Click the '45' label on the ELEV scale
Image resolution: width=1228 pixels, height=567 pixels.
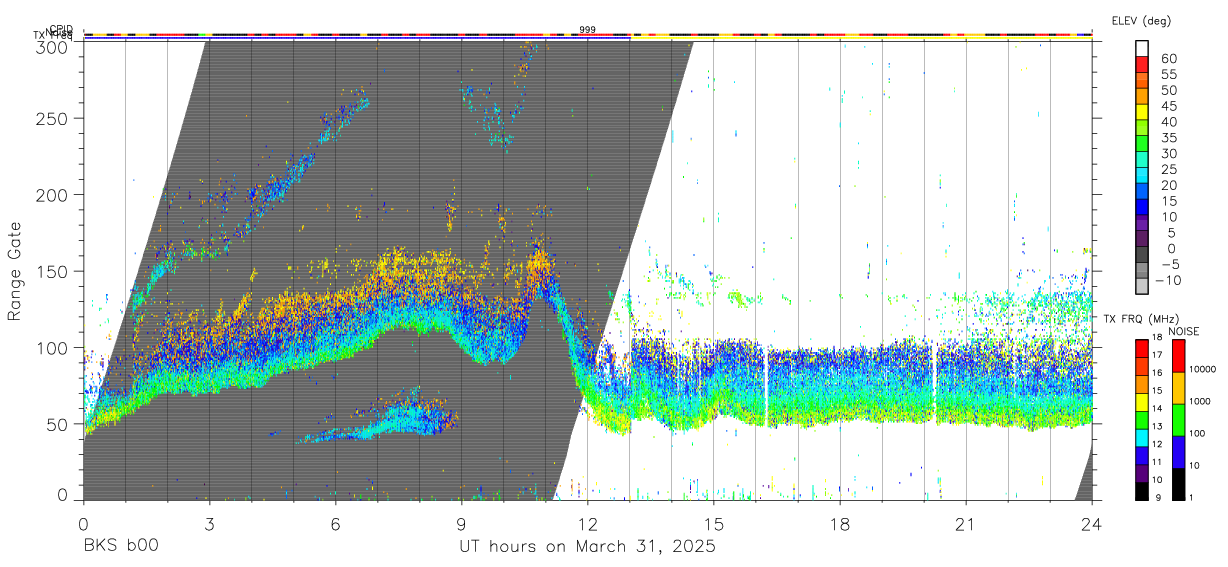pyautogui.click(x=1169, y=105)
